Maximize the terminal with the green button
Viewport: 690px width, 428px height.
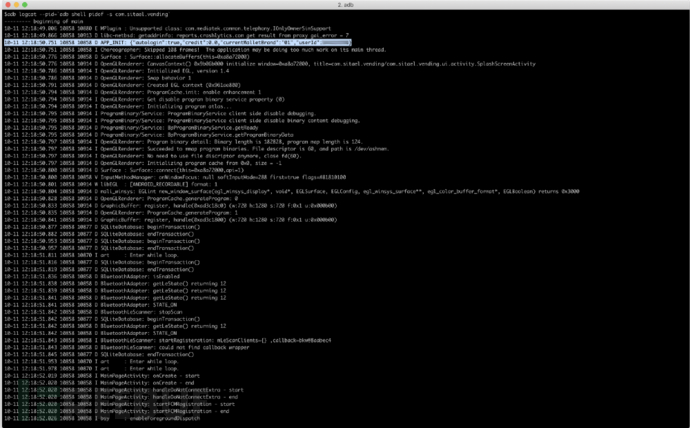25,4
